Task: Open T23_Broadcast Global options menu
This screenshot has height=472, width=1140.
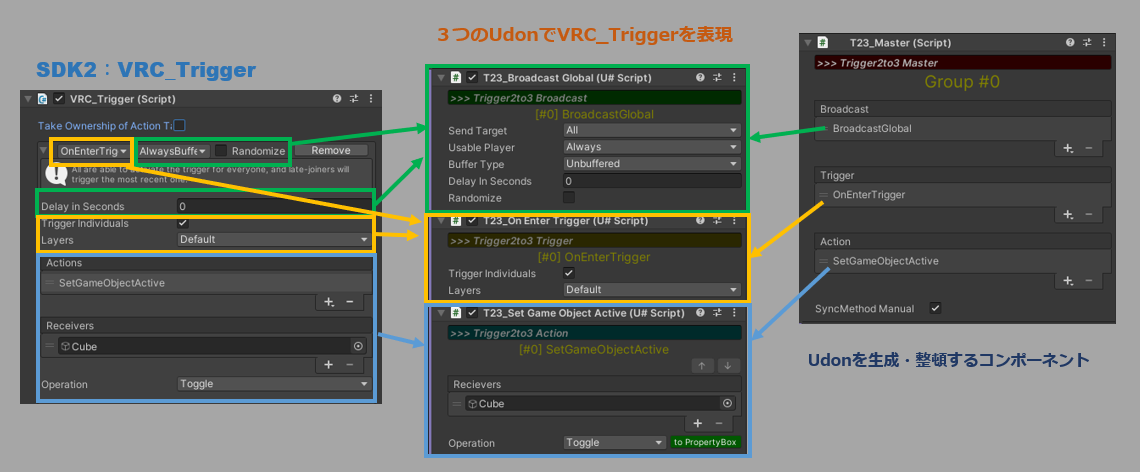Action: pos(734,77)
